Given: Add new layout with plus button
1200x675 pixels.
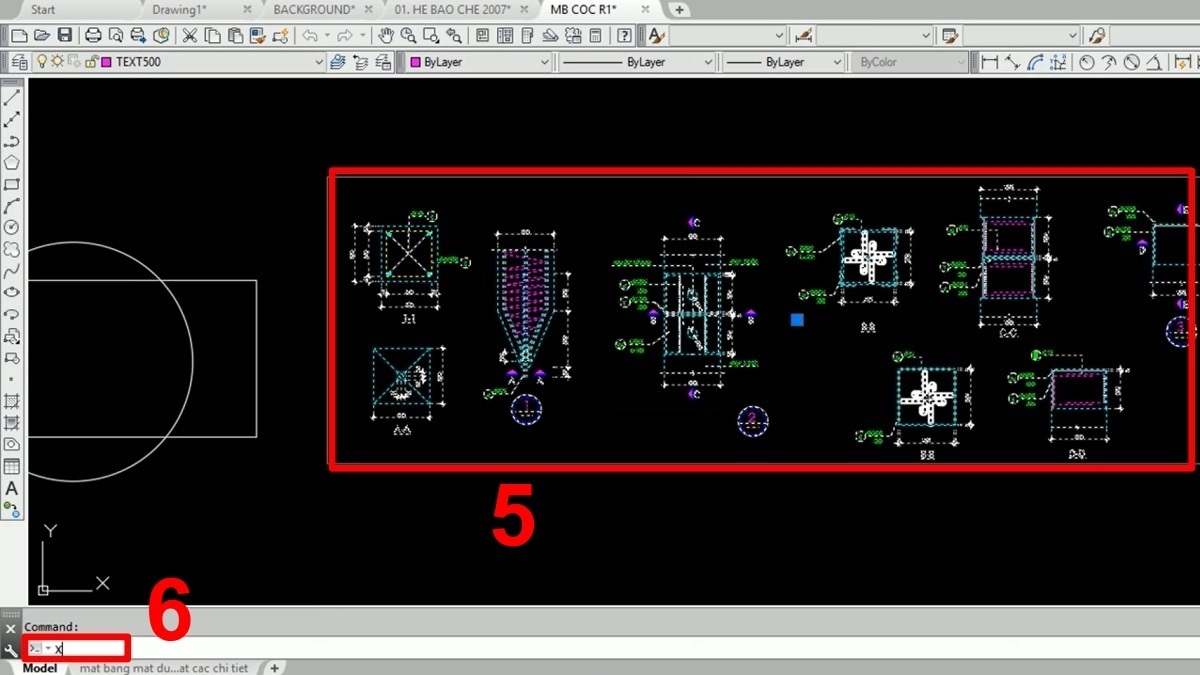Looking at the screenshot, I should pos(274,668).
